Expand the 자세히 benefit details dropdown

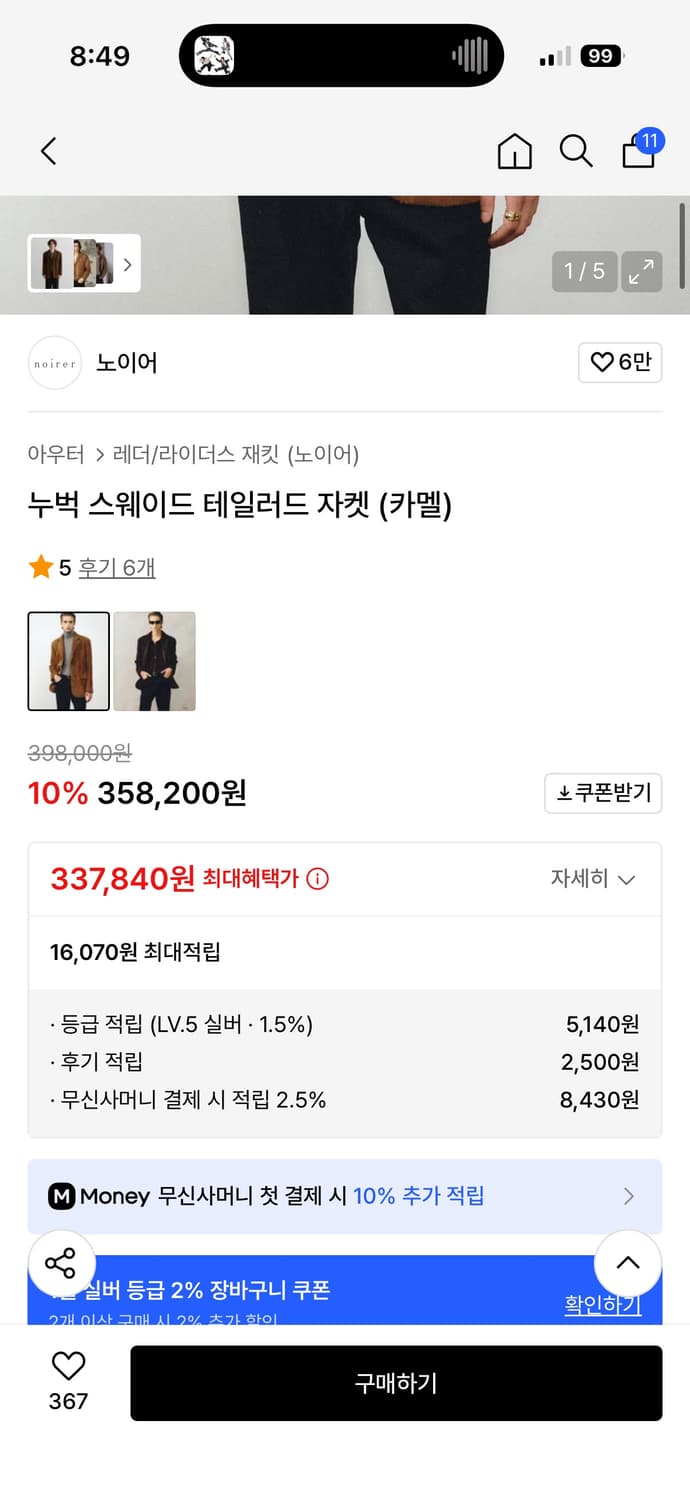pyautogui.click(x=594, y=878)
